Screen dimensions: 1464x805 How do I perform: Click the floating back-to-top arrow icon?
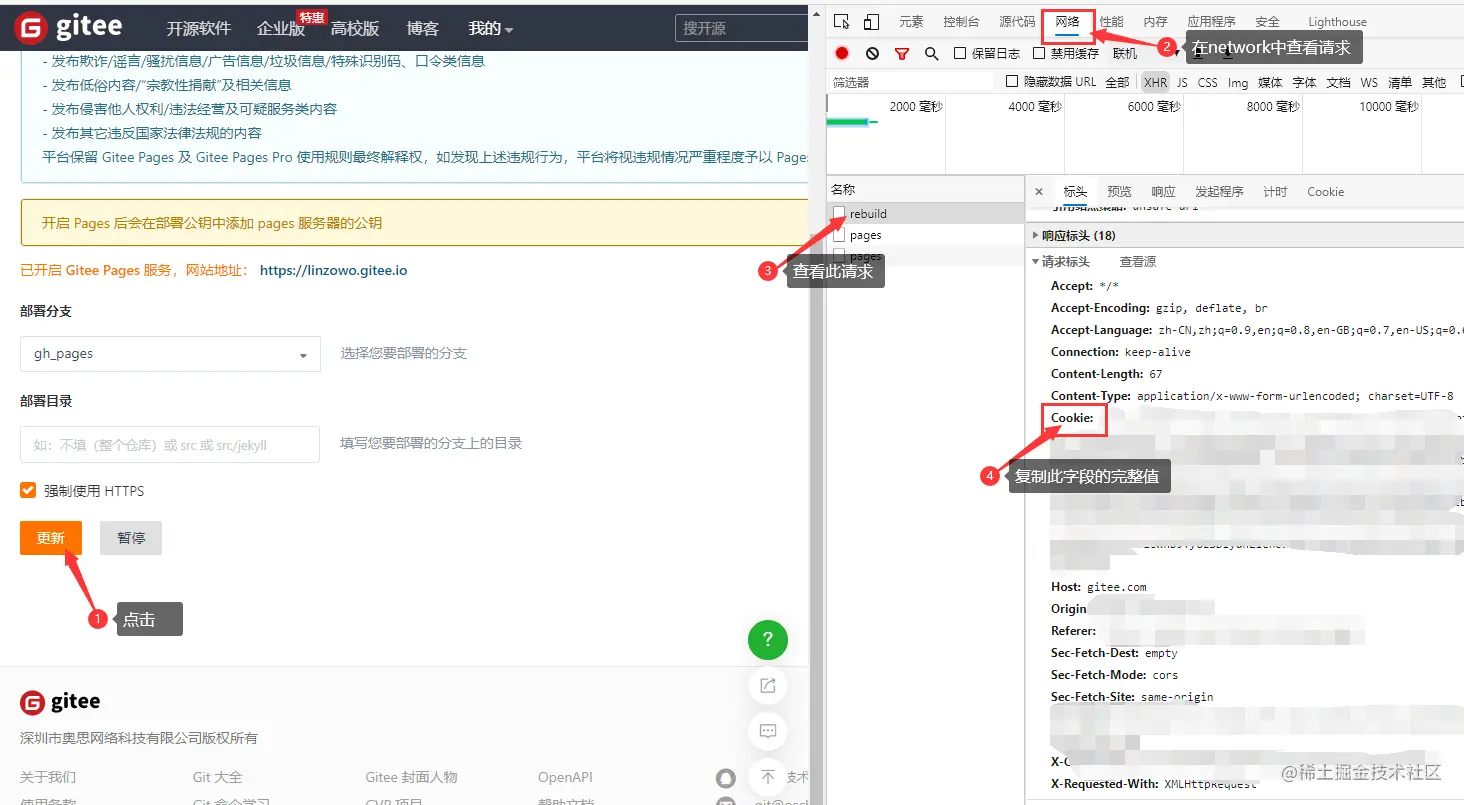768,776
